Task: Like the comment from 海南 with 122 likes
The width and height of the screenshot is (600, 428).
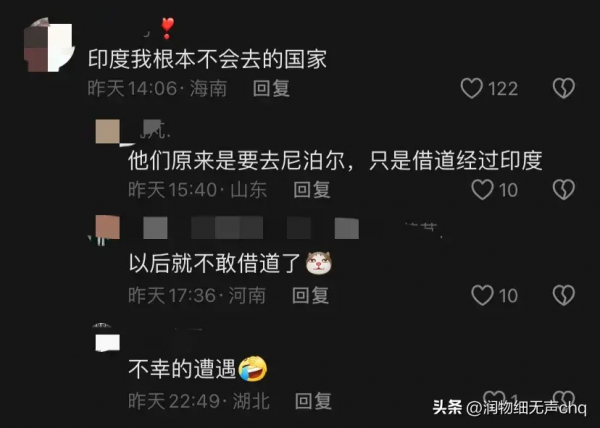Action: coord(471,88)
